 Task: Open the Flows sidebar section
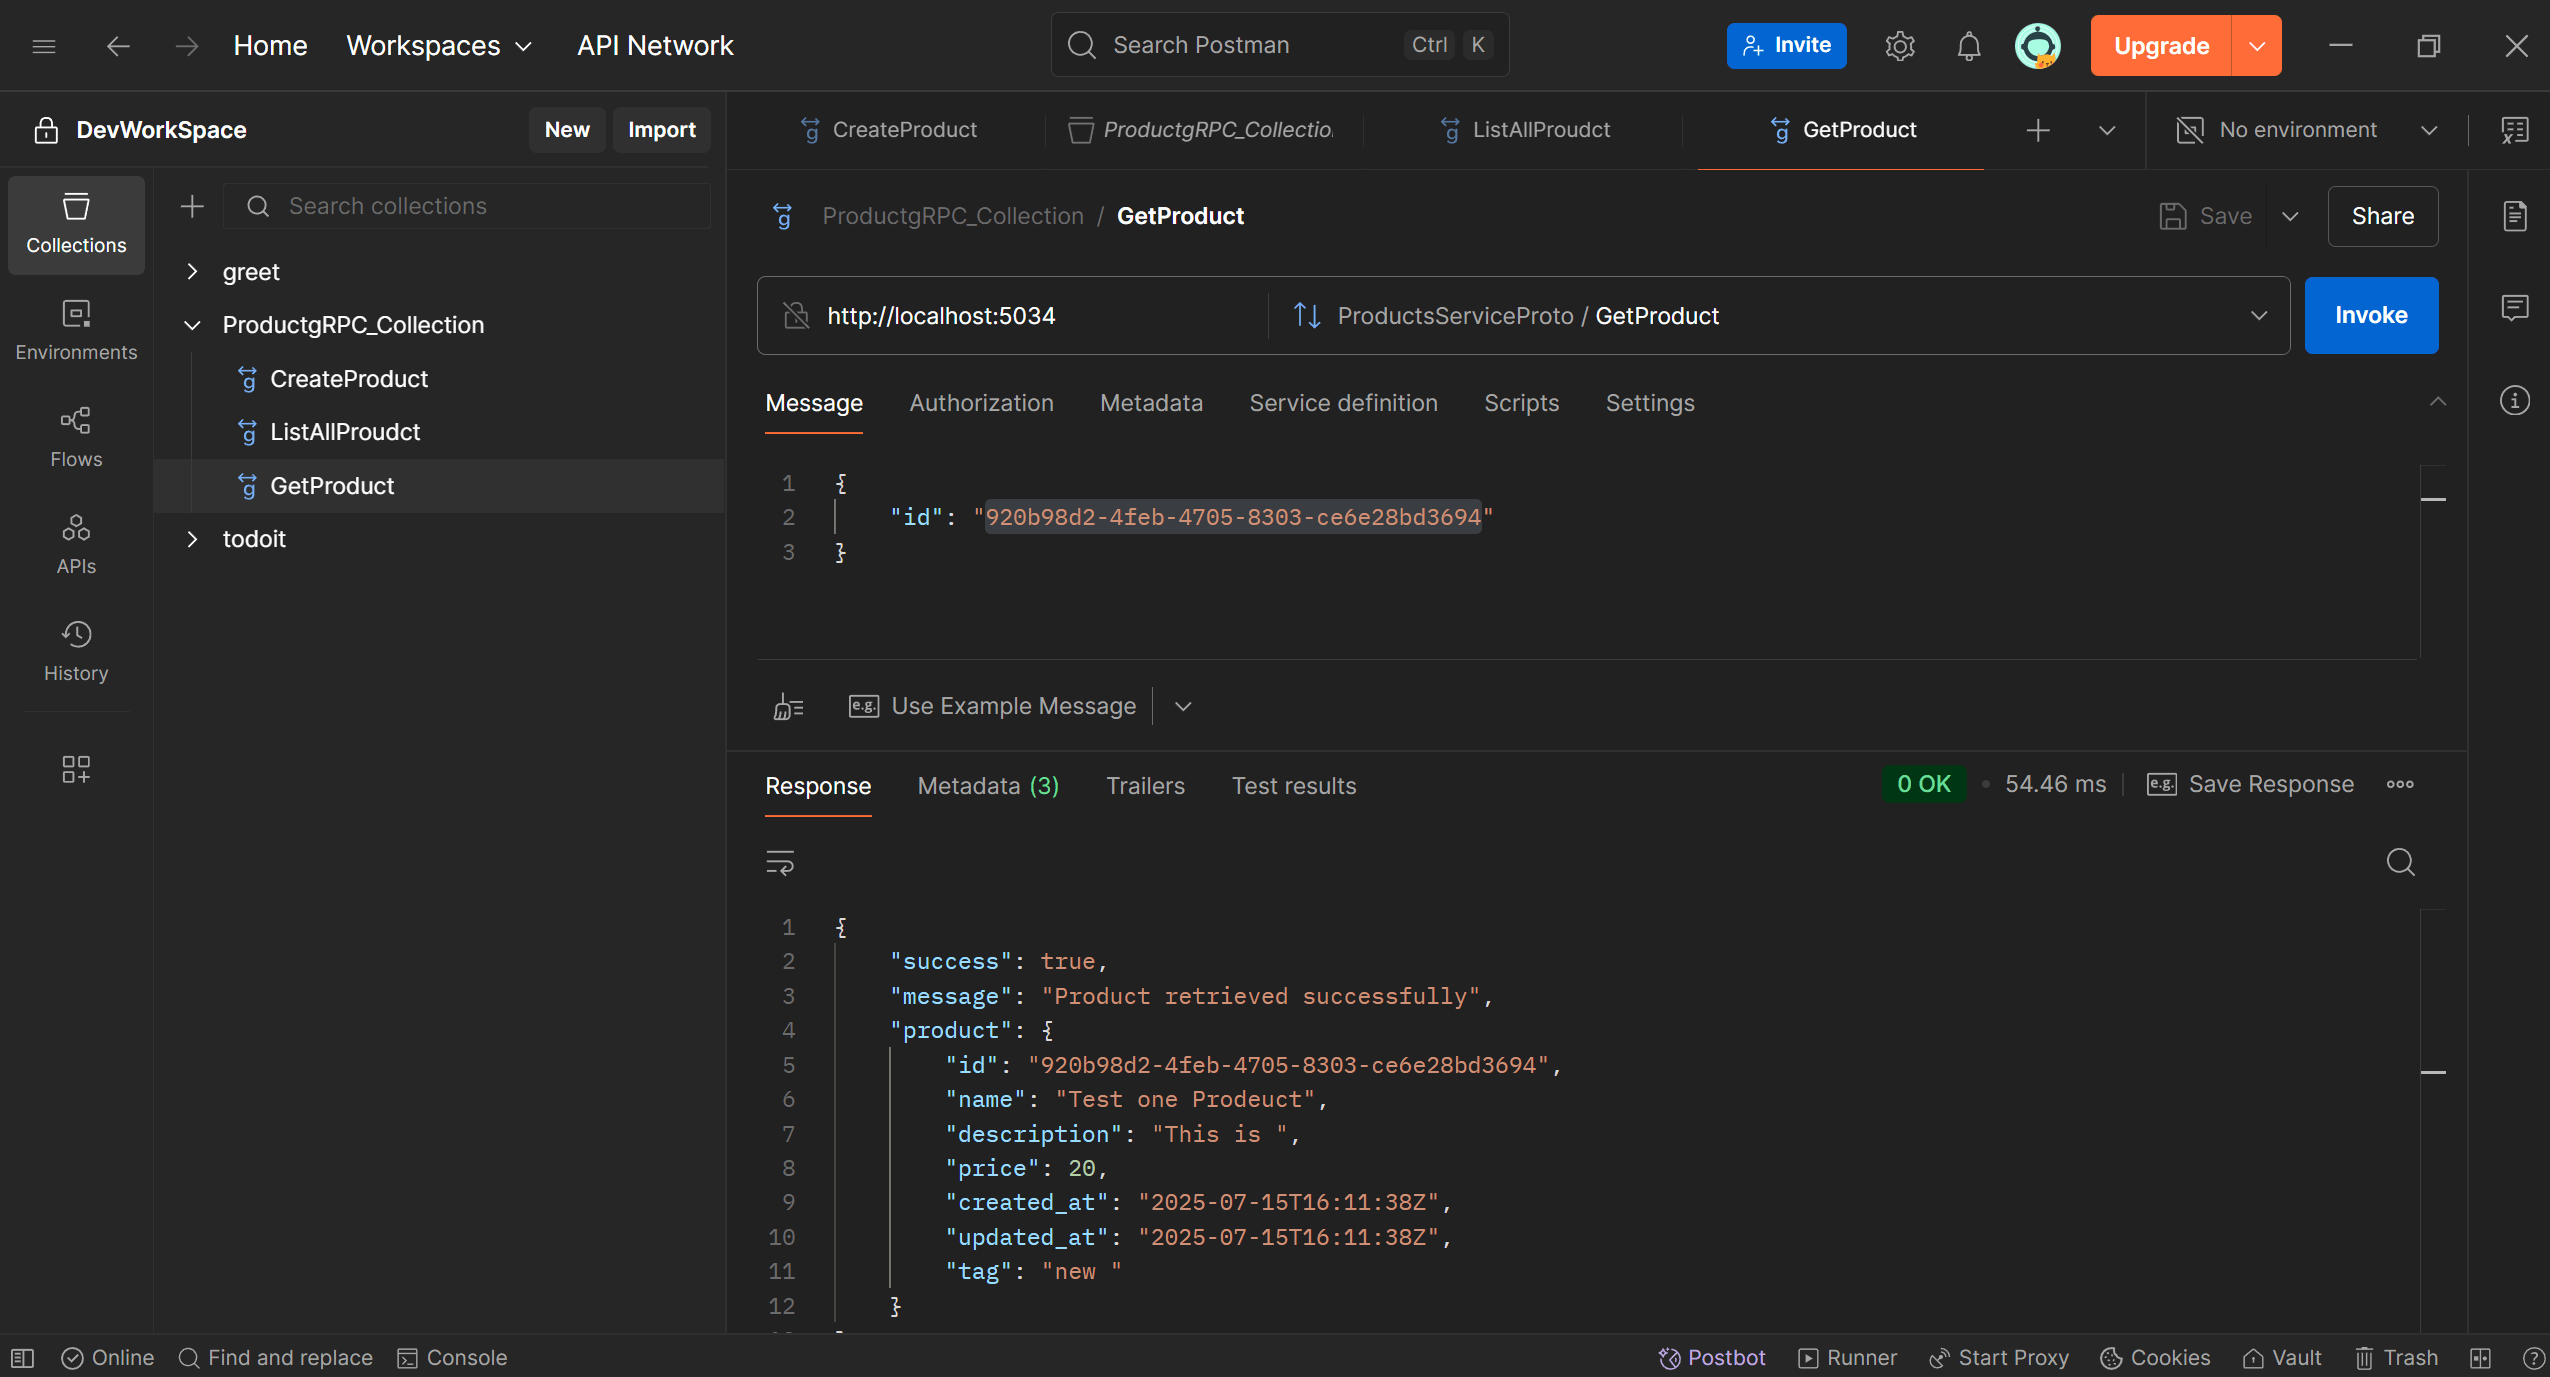point(76,437)
